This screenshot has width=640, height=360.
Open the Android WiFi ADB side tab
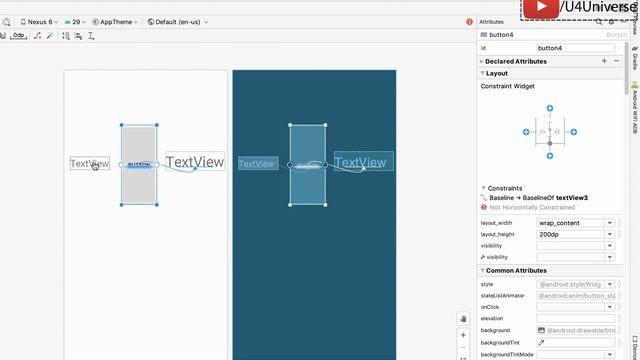point(635,108)
